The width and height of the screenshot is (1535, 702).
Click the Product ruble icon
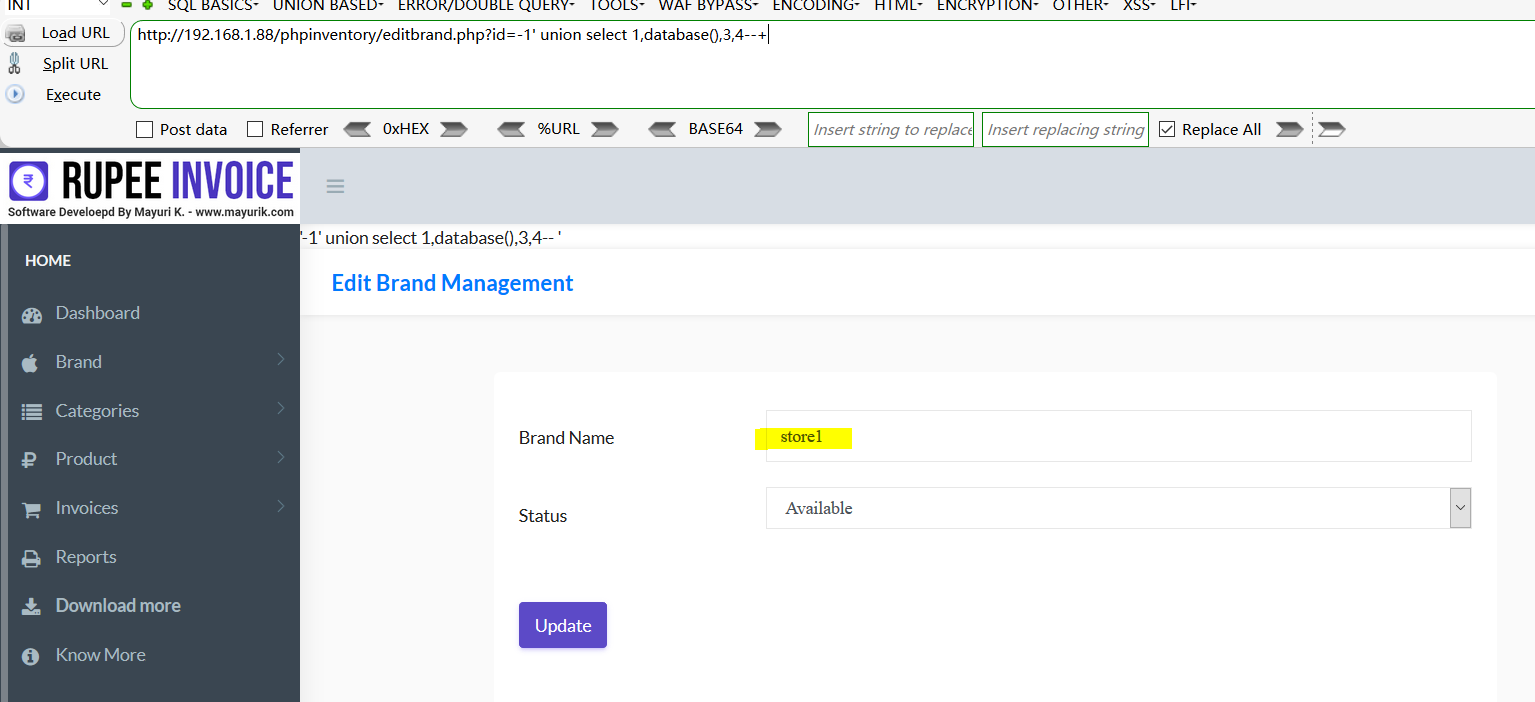coord(29,460)
